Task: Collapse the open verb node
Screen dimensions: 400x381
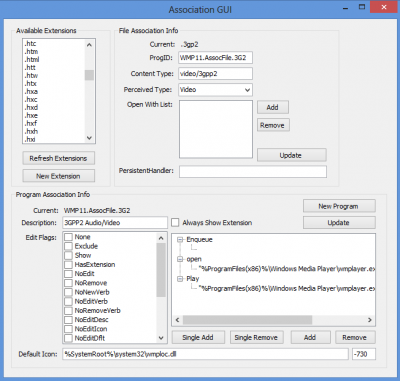Action: [180, 259]
